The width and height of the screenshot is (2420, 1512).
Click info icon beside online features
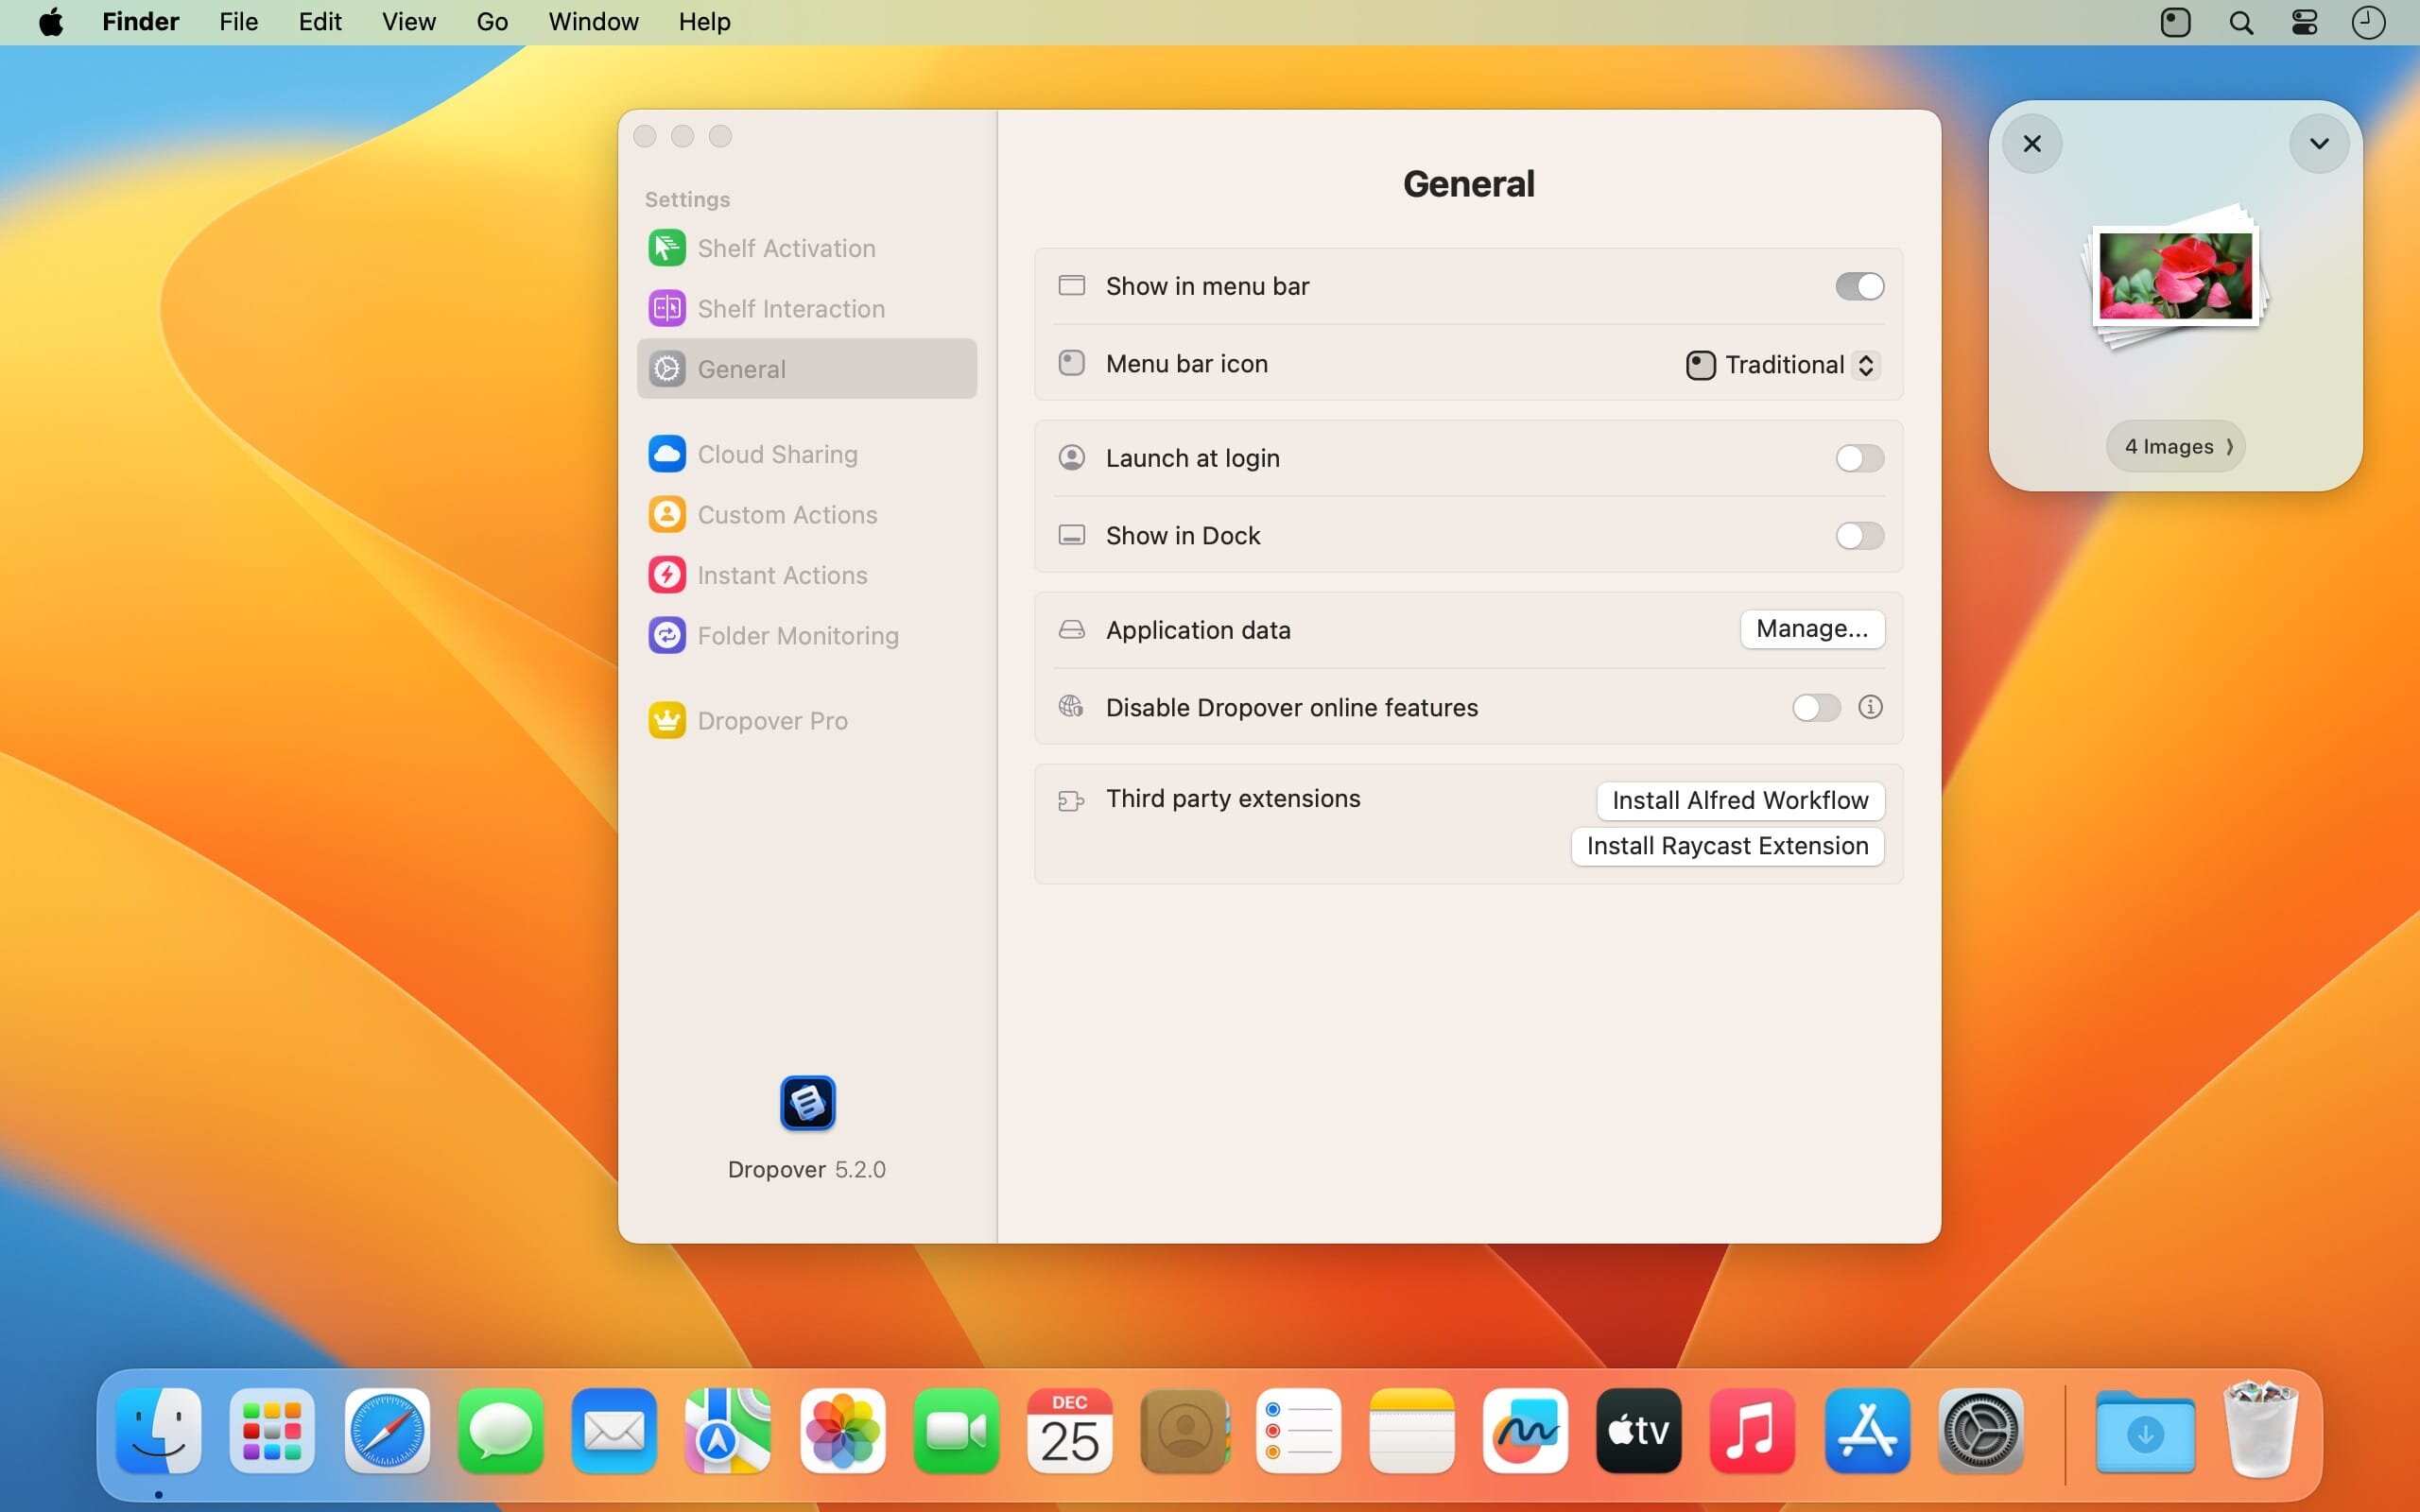(1870, 707)
